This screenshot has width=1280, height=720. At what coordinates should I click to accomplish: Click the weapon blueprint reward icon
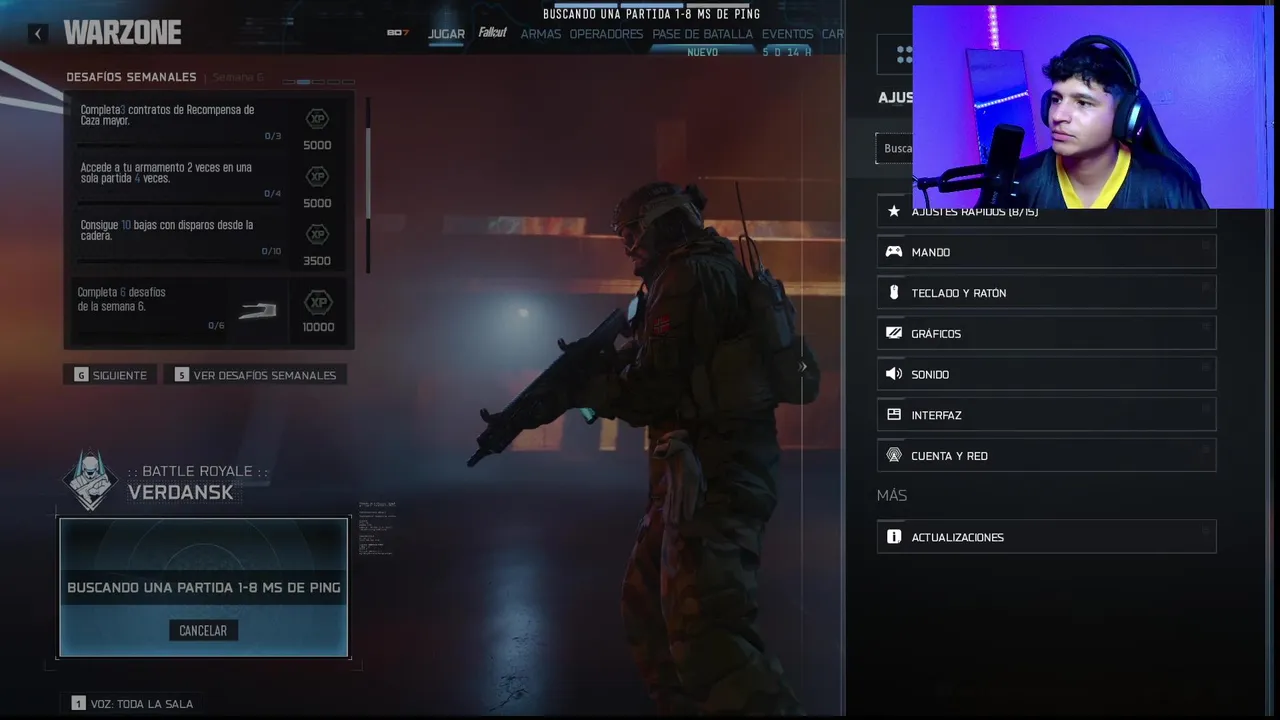pos(257,311)
